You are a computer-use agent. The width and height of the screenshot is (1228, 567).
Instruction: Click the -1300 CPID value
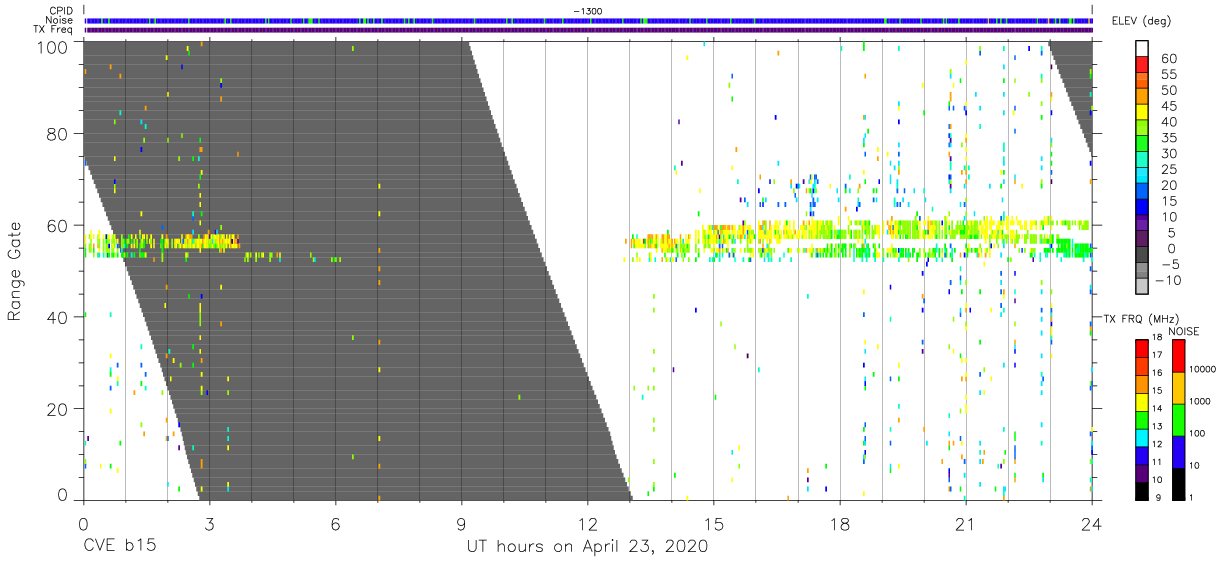587,11
